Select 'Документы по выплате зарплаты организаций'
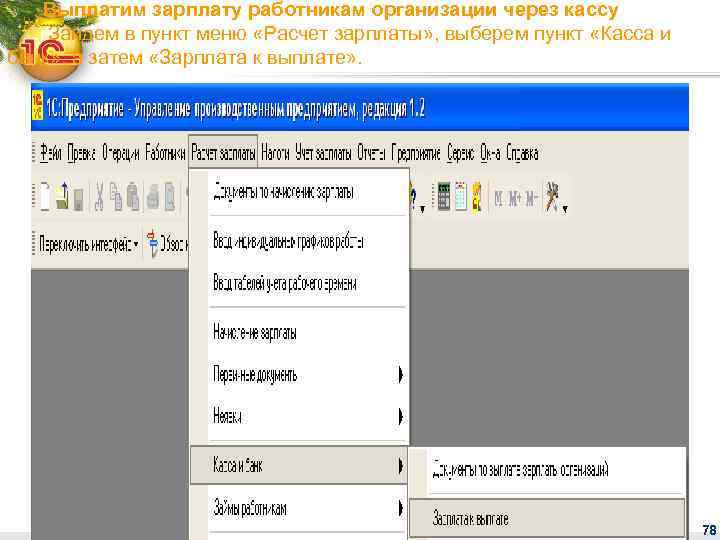The height and width of the screenshot is (540, 720). [546, 470]
